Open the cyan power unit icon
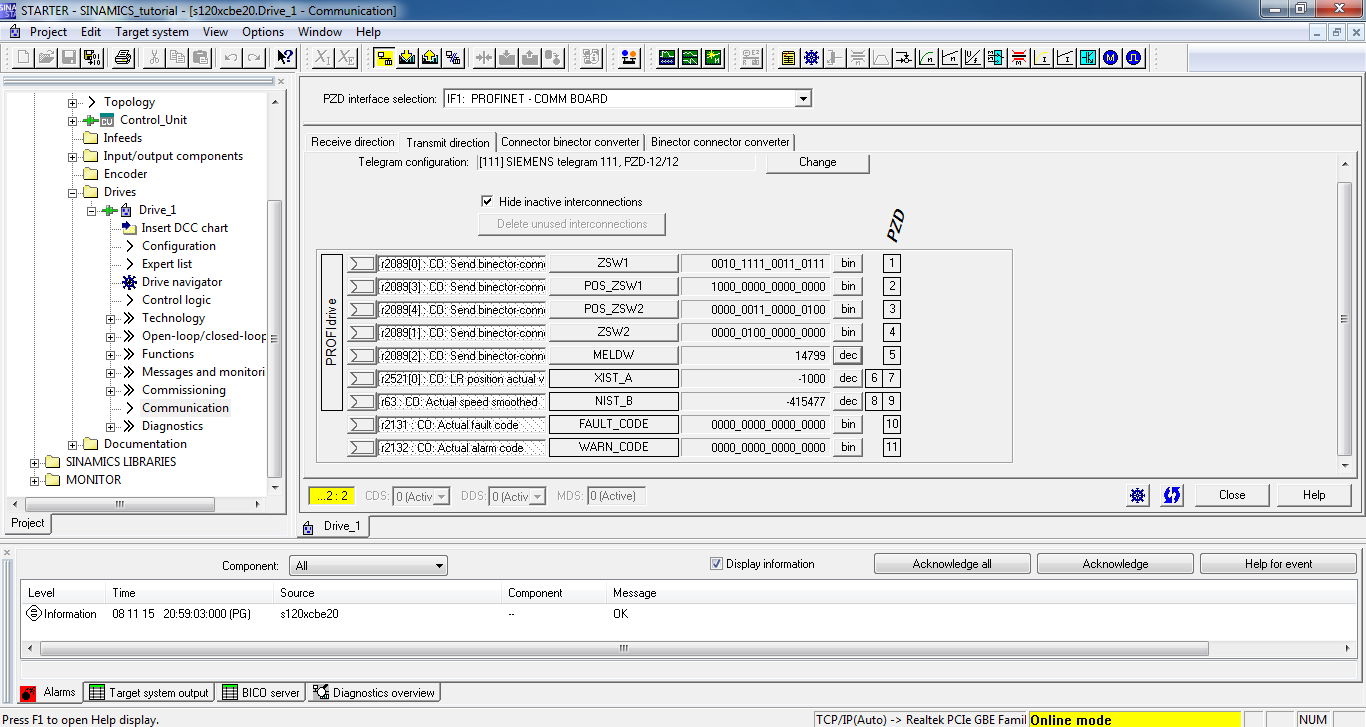The width and height of the screenshot is (1366, 727). (1088, 57)
